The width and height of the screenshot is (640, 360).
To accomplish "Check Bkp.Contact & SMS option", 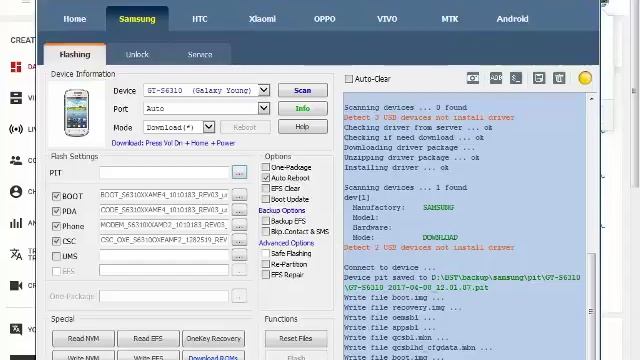I will (x=266, y=231).
